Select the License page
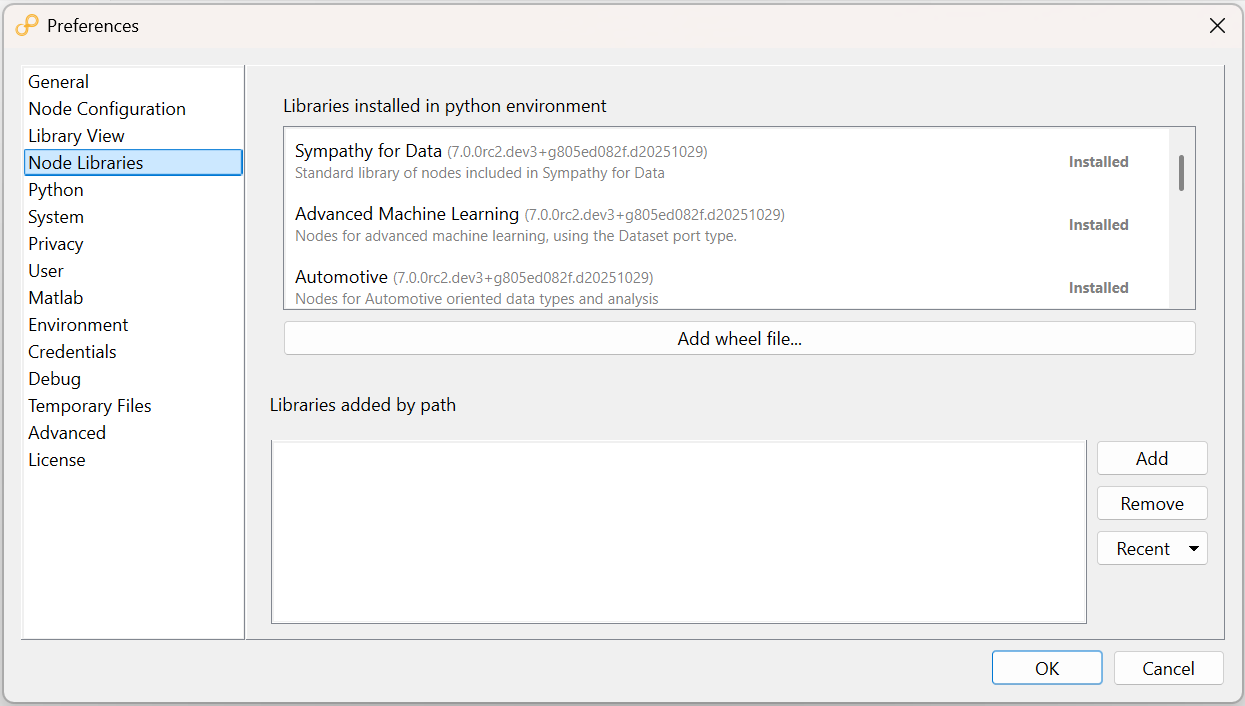 pyautogui.click(x=57, y=459)
